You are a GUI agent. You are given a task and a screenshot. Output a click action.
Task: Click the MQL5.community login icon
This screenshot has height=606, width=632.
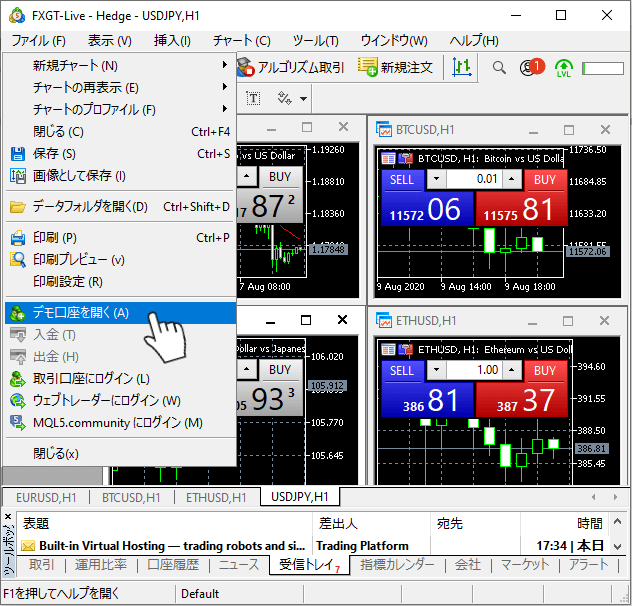[x=18, y=423]
